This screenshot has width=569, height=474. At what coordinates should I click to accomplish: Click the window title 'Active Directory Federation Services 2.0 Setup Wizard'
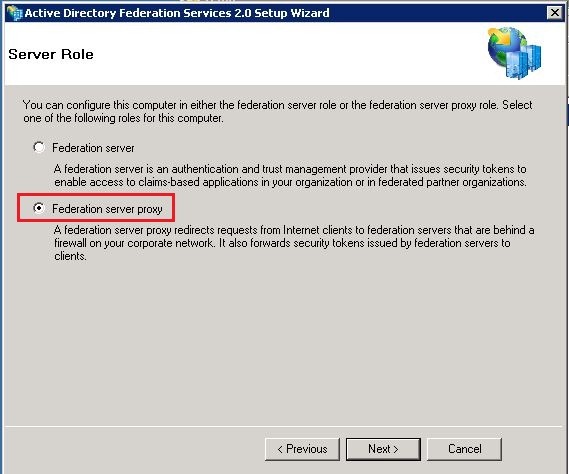177,13
